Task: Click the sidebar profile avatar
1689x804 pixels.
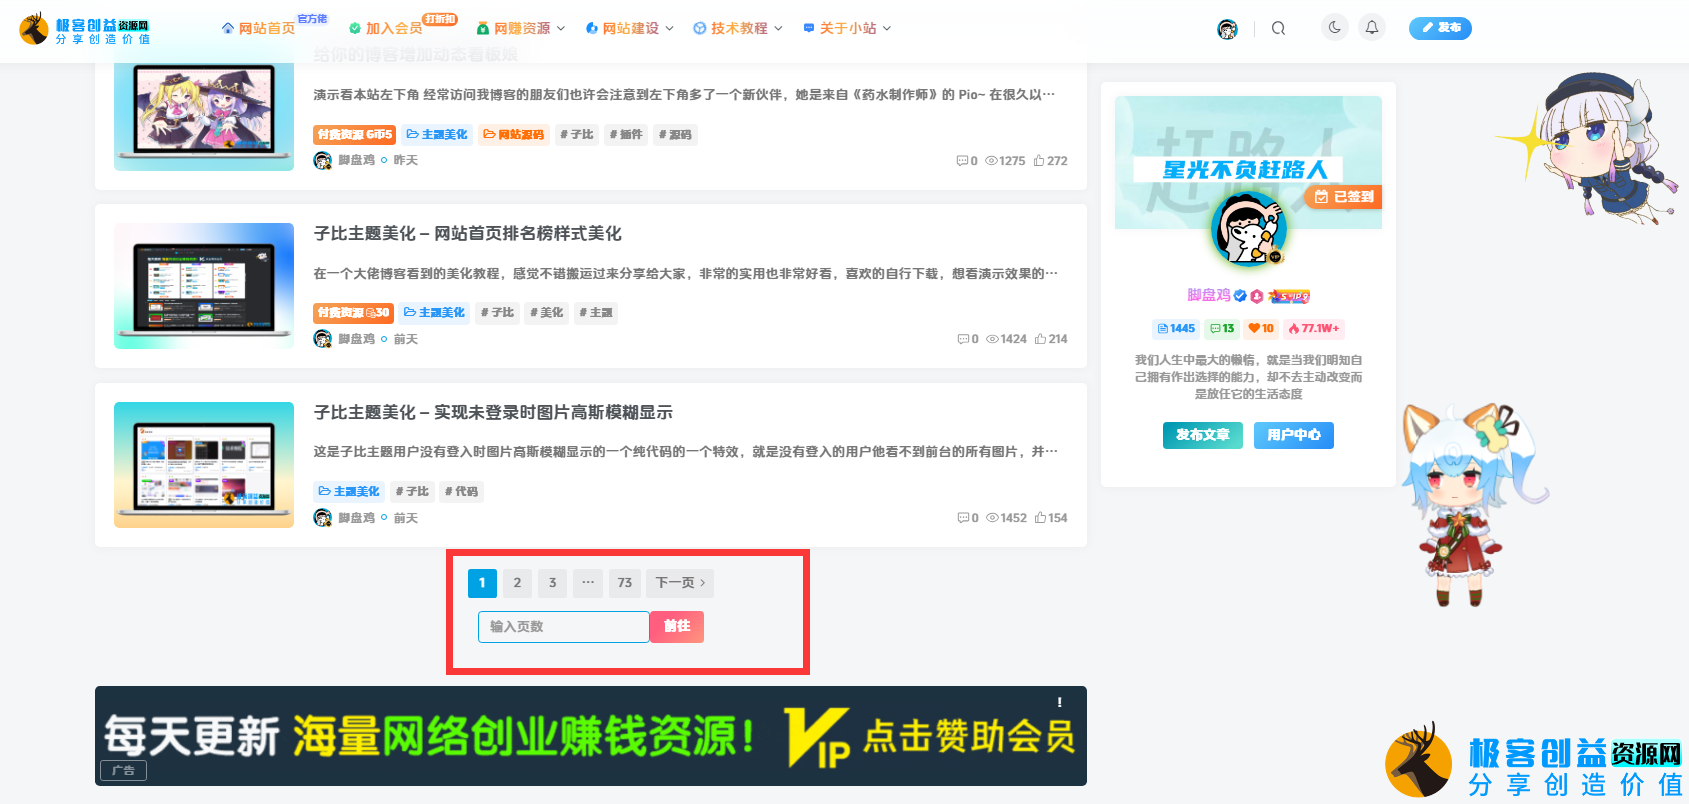Action: (1248, 229)
